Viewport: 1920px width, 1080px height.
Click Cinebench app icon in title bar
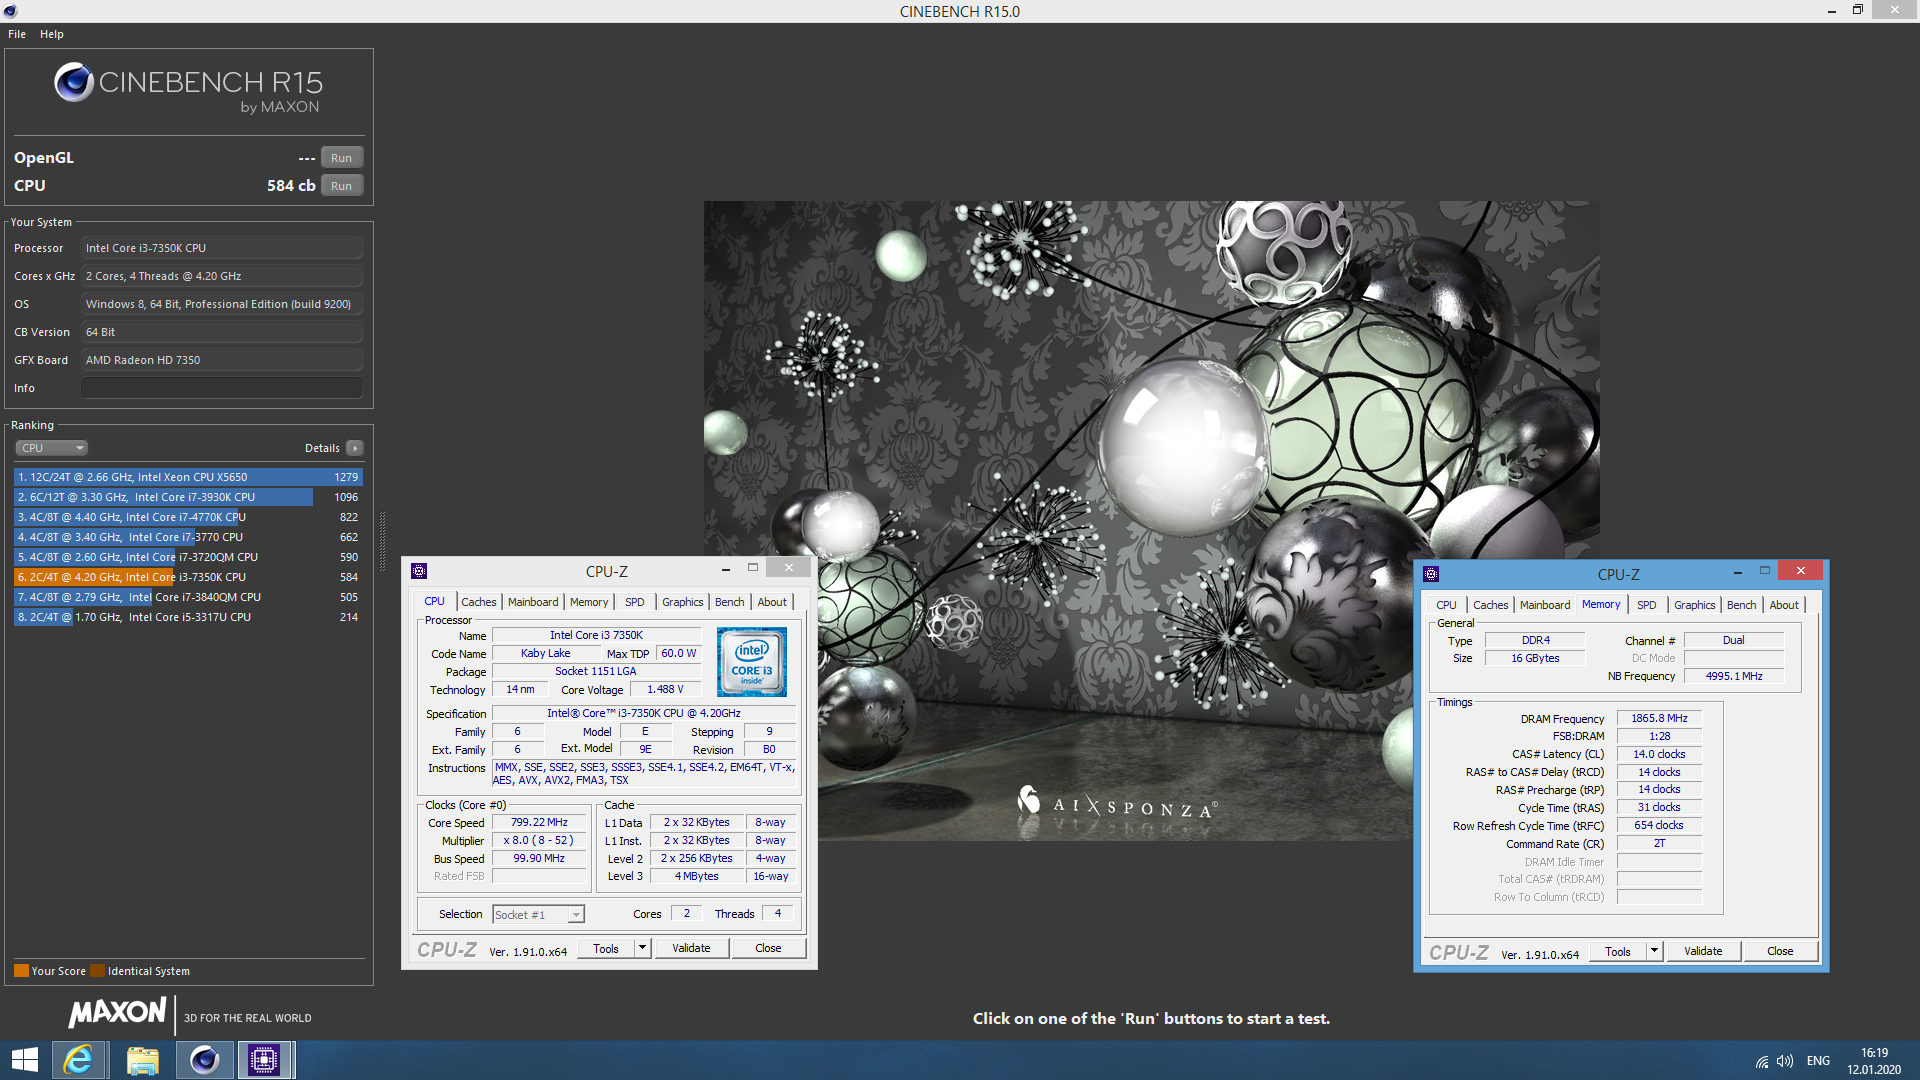pos(10,11)
